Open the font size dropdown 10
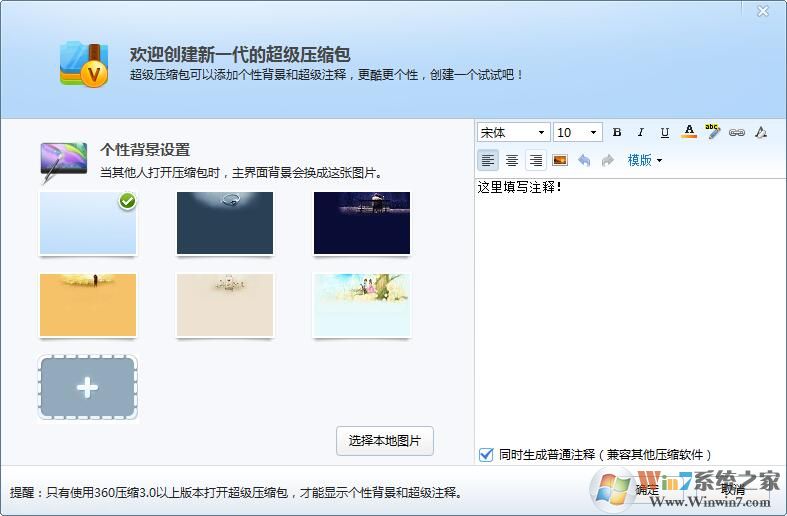The width and height of the screenshot is (787, 516). point(578,133)
